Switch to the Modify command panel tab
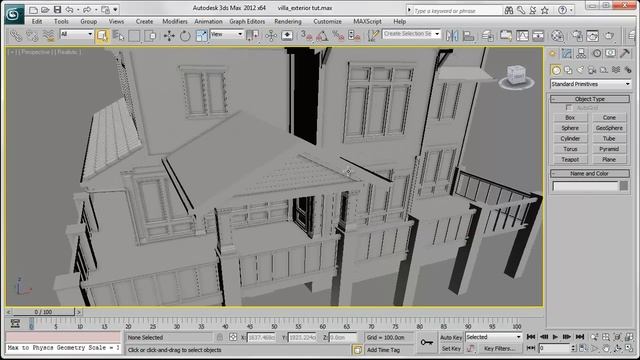The image size is (640, 360). 567,53
